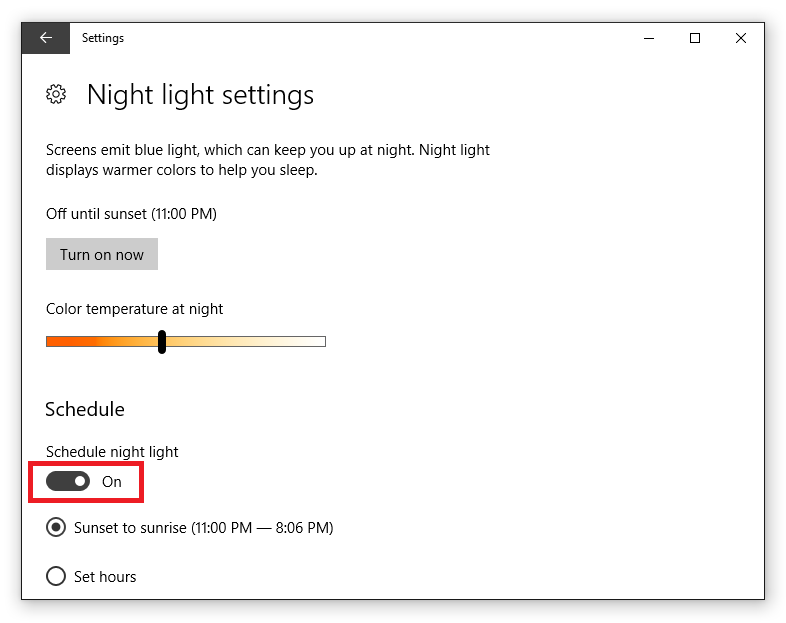Minimize the Settings window
The width and height of the screenshot is (786, 623).
649,38
